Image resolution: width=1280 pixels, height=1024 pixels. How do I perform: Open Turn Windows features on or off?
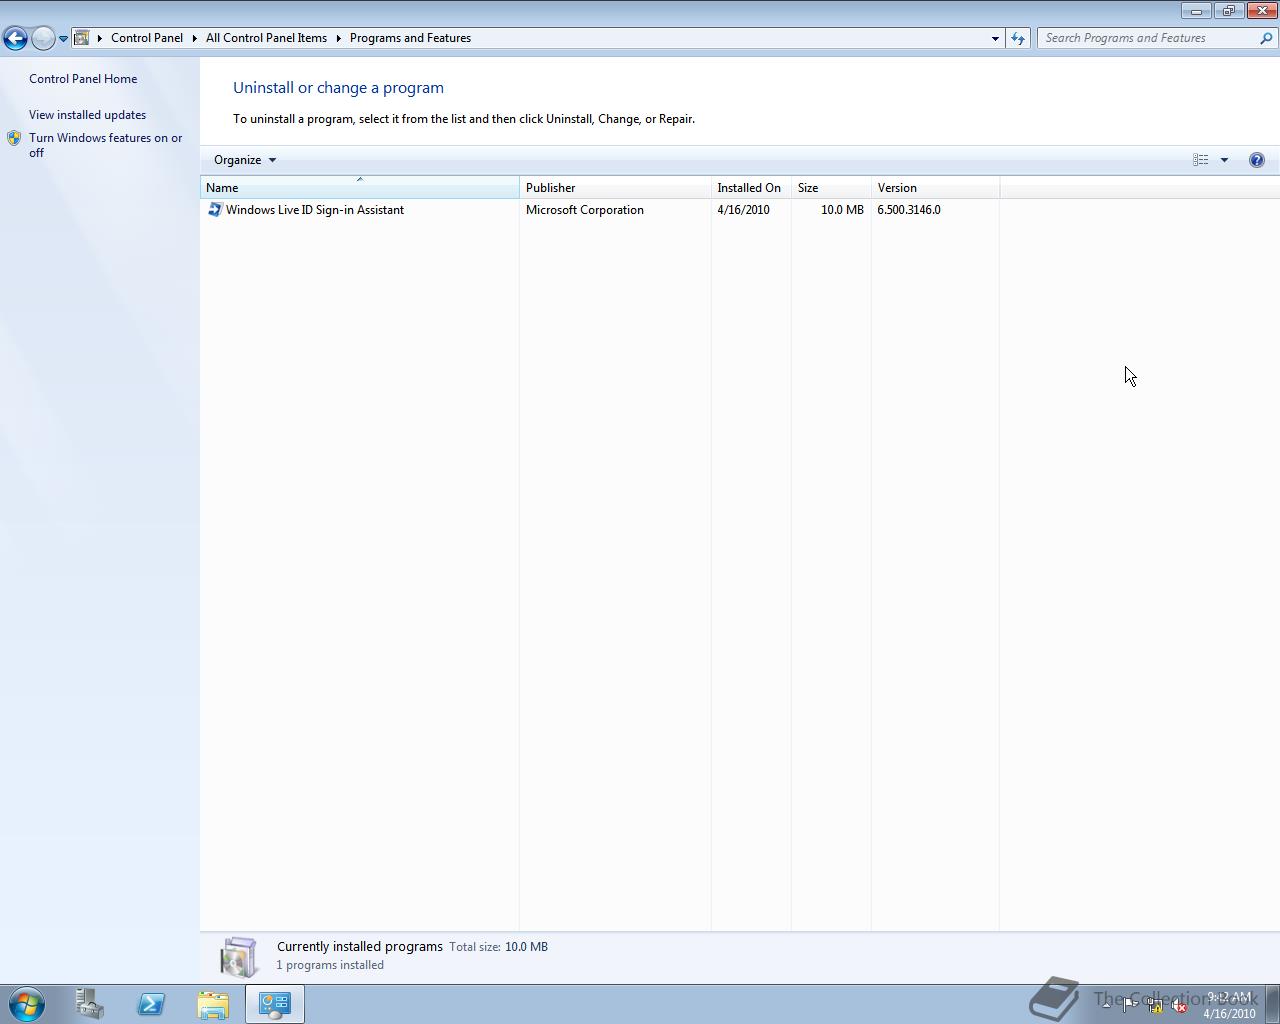[x=105, y=145]
